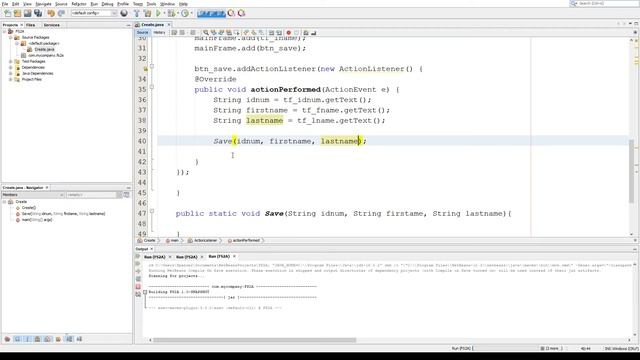The image size is (640, 360).
Task: Click Find Previous Occurrence in editor toolbar
Action: coord(213,33)
